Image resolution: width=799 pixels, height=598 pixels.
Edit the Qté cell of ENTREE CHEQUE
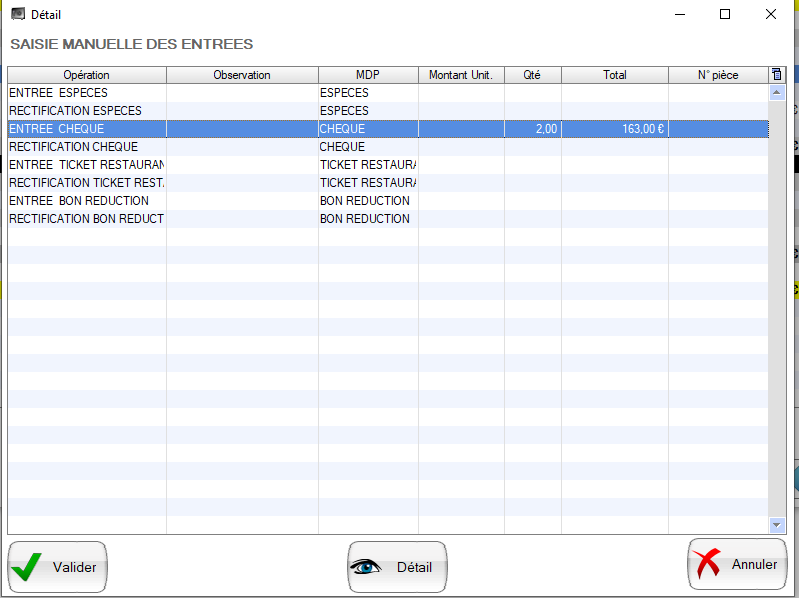click(x=532, y=129)
